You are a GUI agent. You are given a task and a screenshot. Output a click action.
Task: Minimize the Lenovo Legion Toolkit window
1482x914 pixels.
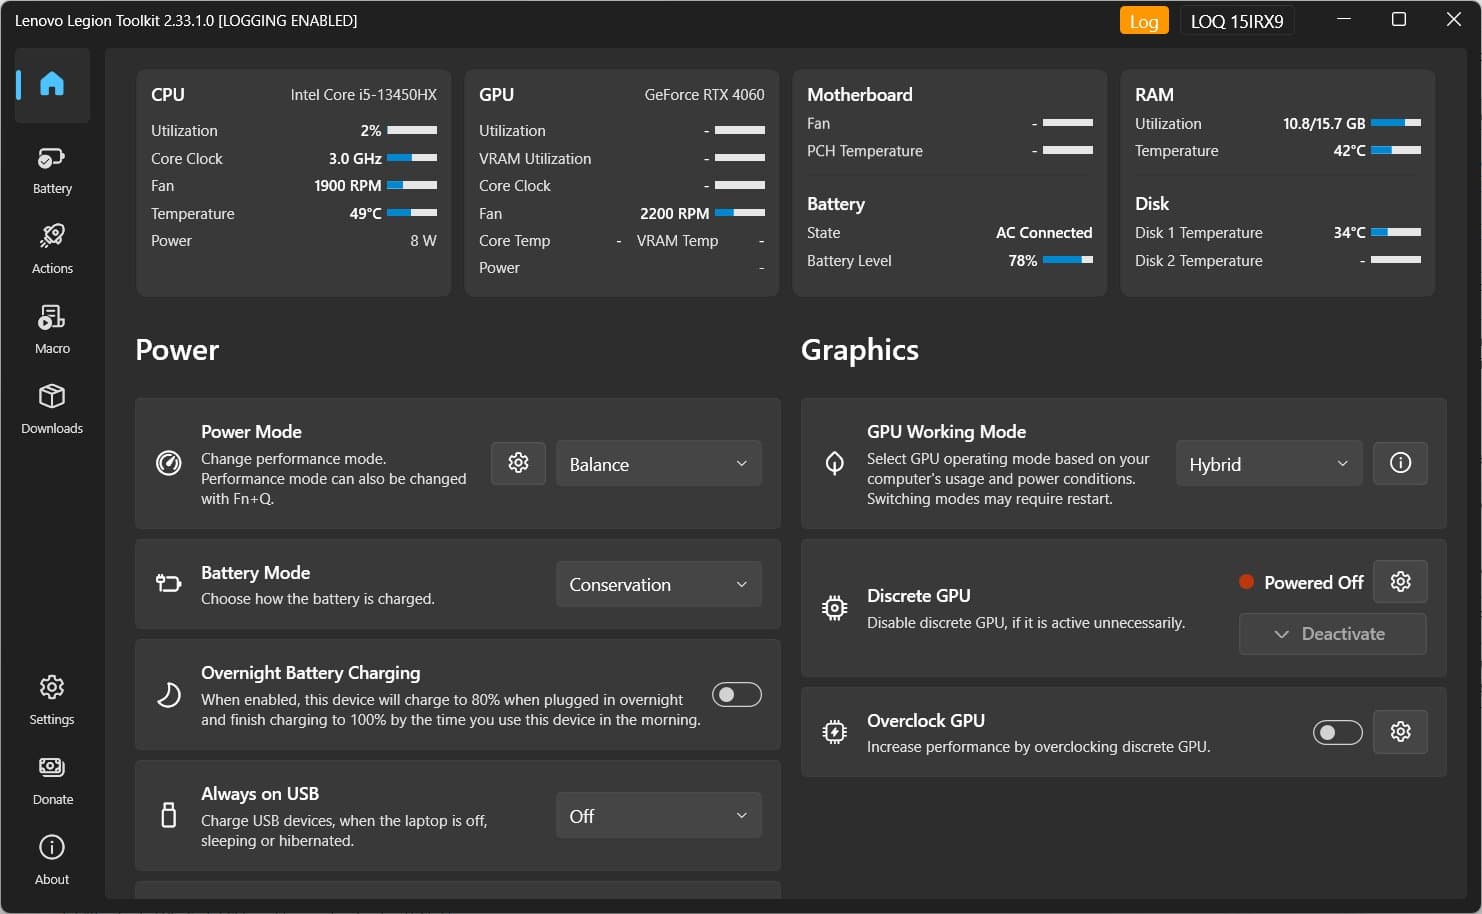(x=1345, y=19)
